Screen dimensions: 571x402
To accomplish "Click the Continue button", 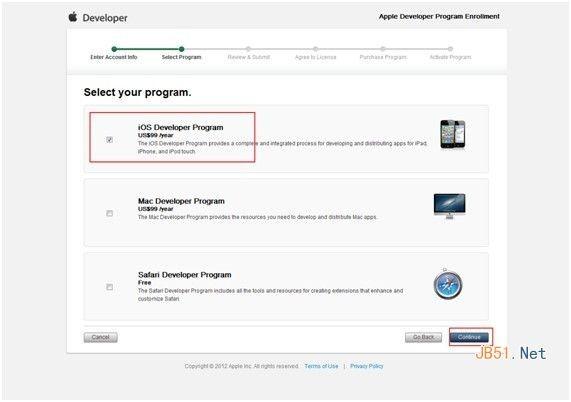I will [469, 337].
